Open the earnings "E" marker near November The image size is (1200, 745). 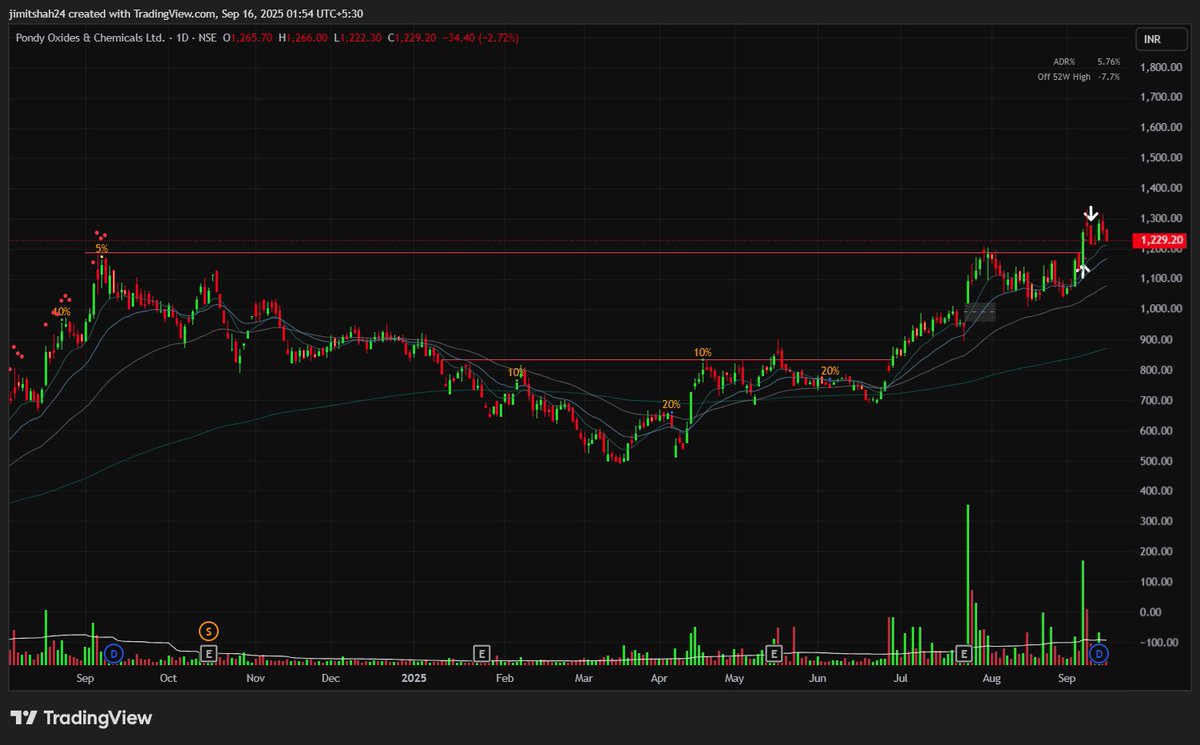[x=209, y=653]
